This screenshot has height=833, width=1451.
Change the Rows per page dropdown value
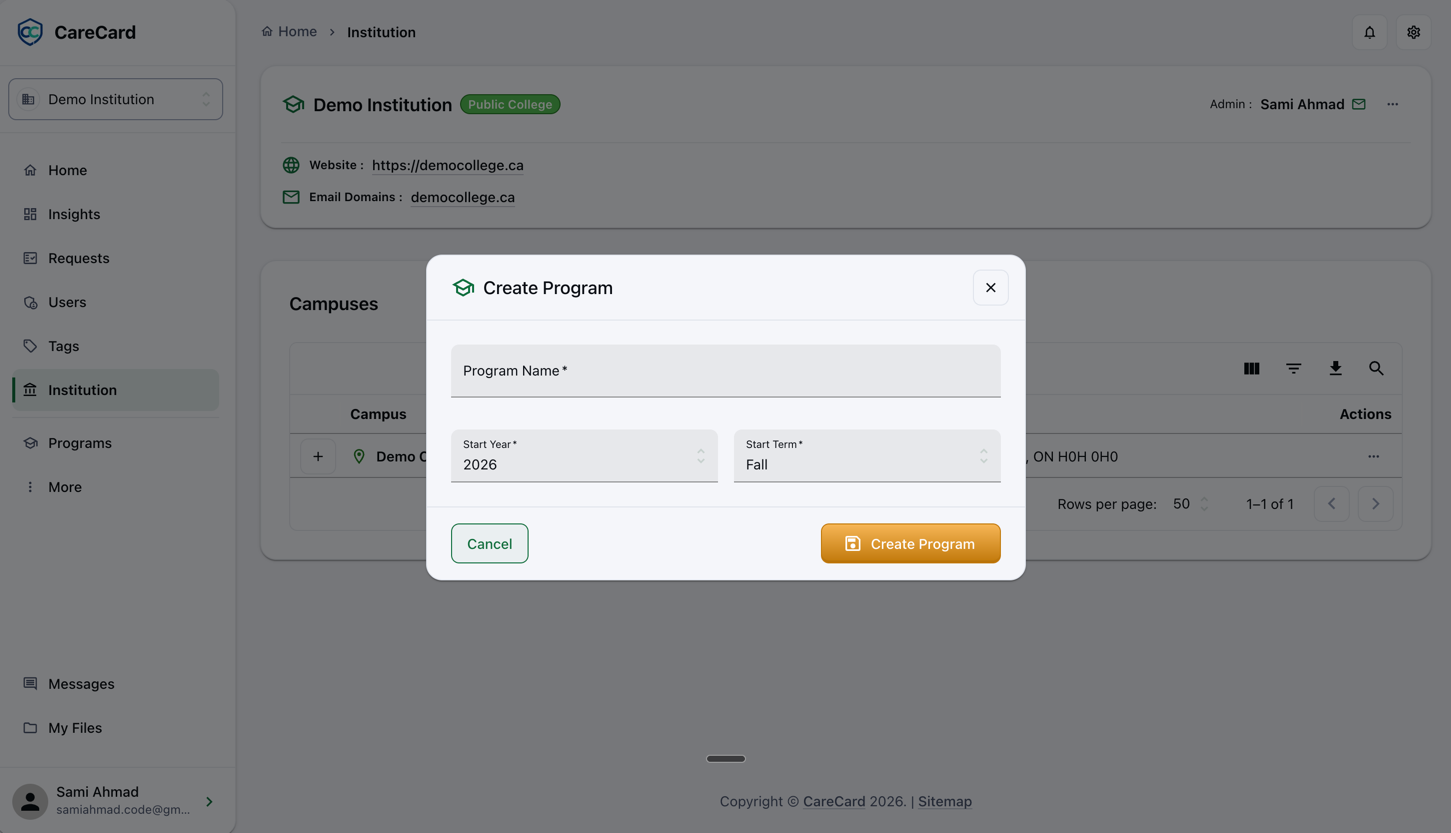tap(1190, 504)
